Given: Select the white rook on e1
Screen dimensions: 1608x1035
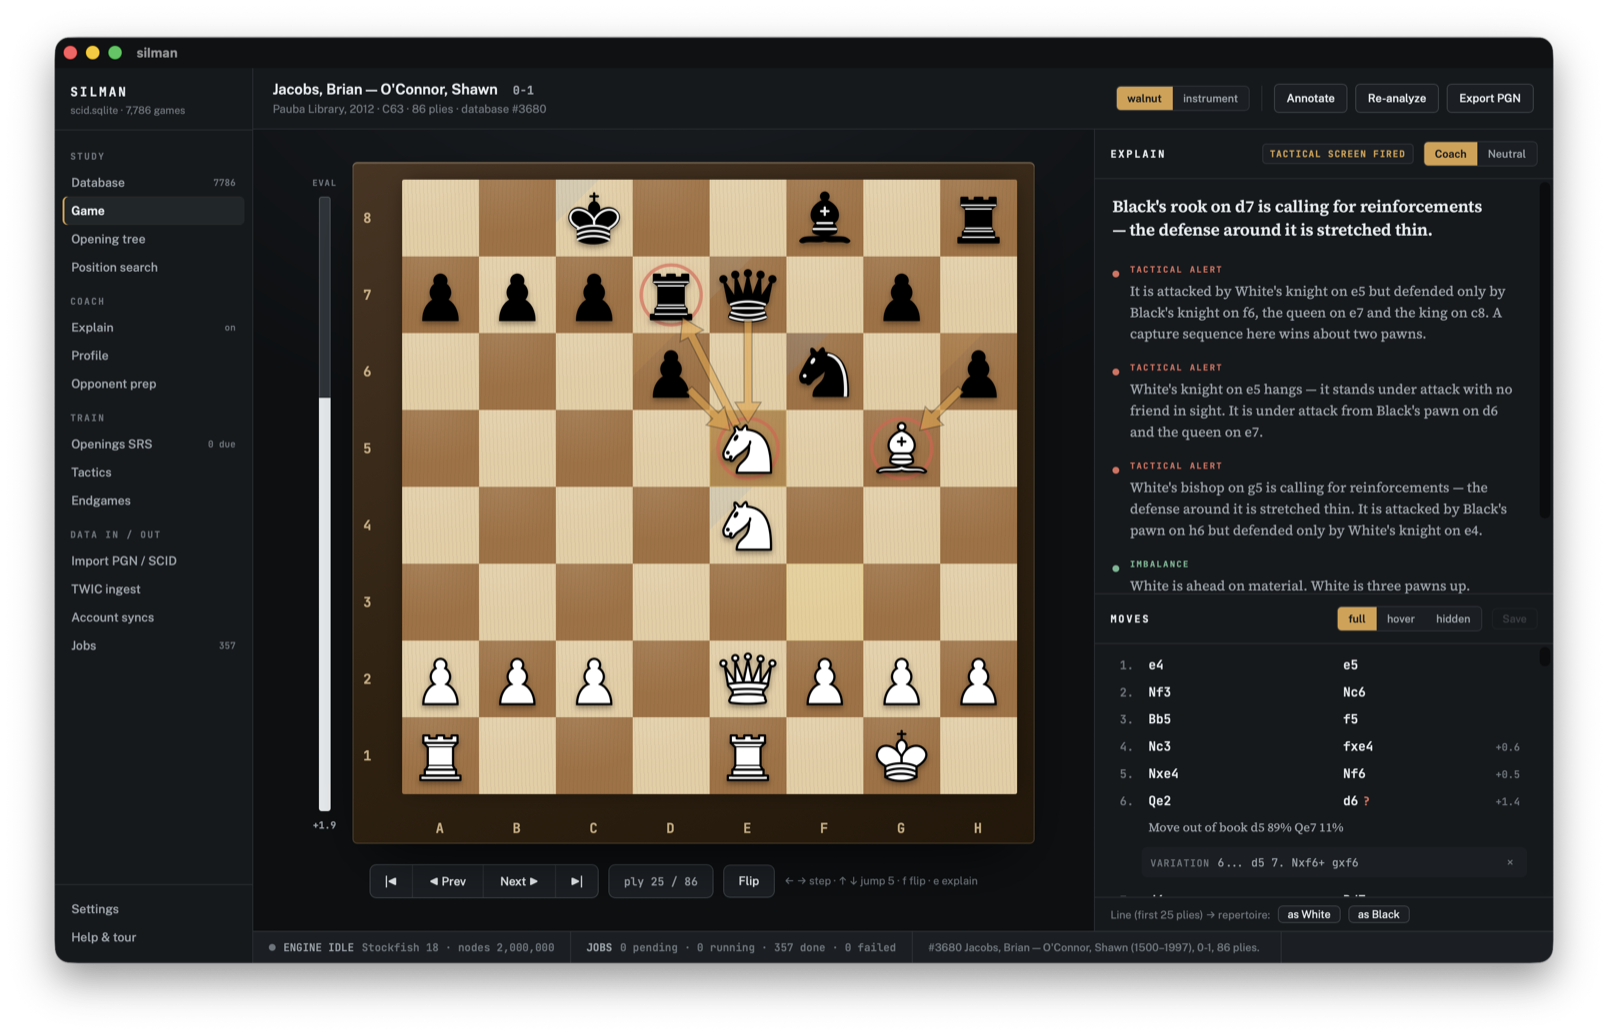Looking at the screenshot, I should 748,756.
